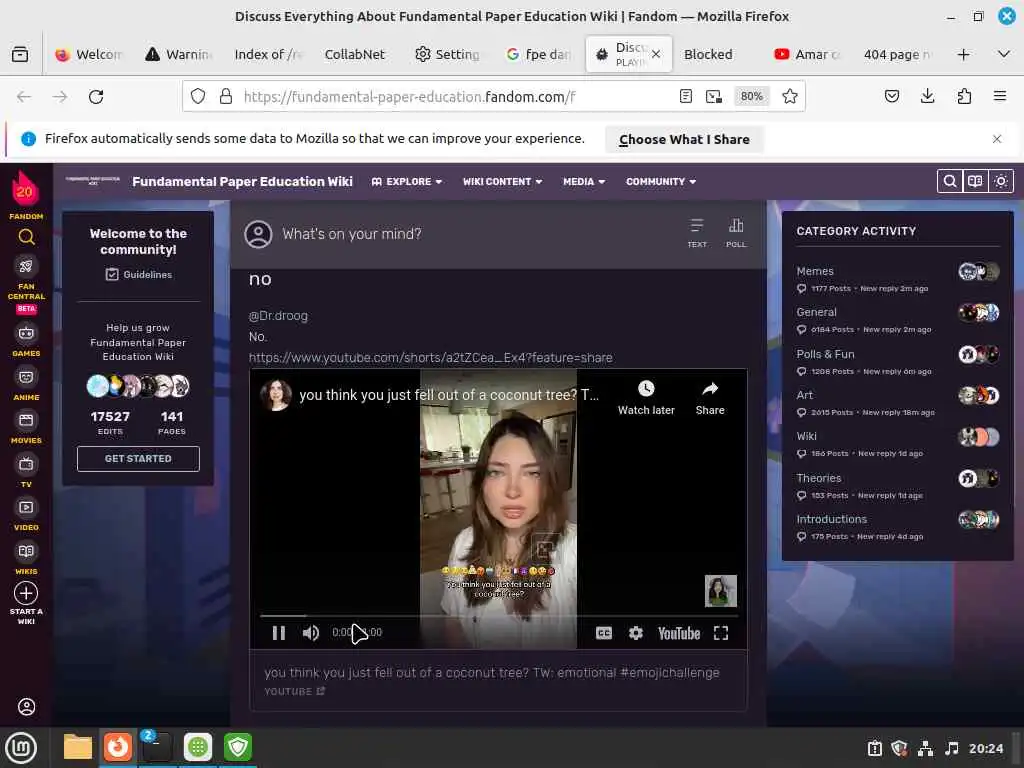Click the 80% zoom indicator

[x=752, y=97]
